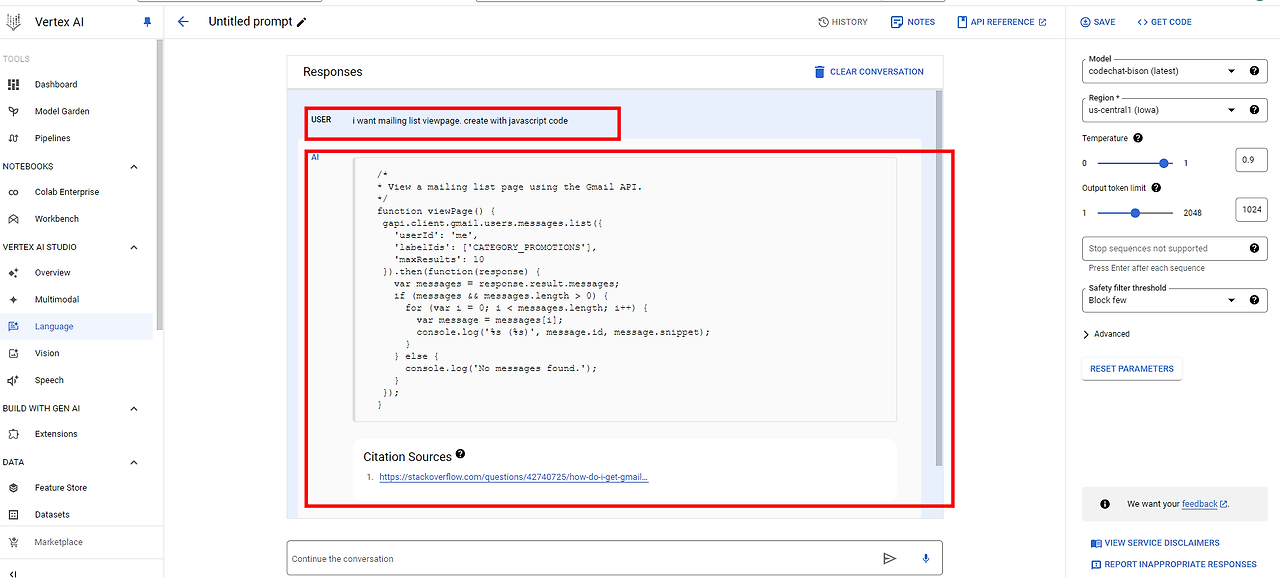Click Output token limit field 1024
1280x578 pixels.
[1251, 209]
